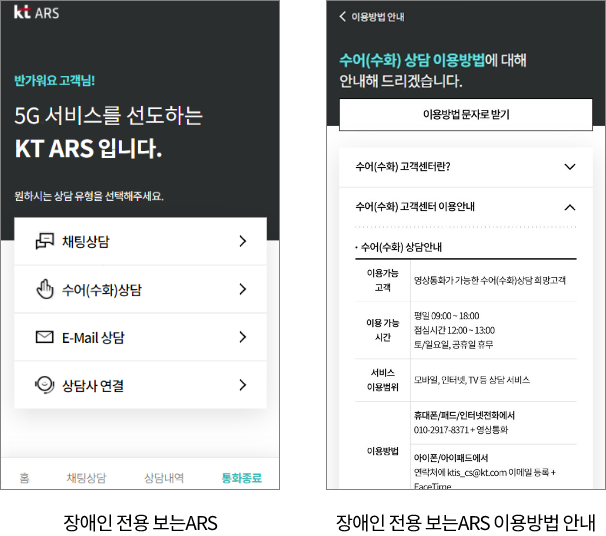Click the 이용방법 문자로 받기 button
Screen dimensions: 606x536
pos(466,115)
